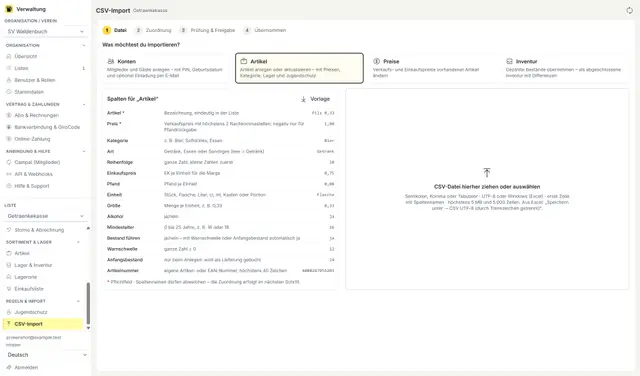Image resolution: width=640 pixels, height=376 pixels.
Task: Open Stammdaten via its icon
Action: [x=9, y=92]
